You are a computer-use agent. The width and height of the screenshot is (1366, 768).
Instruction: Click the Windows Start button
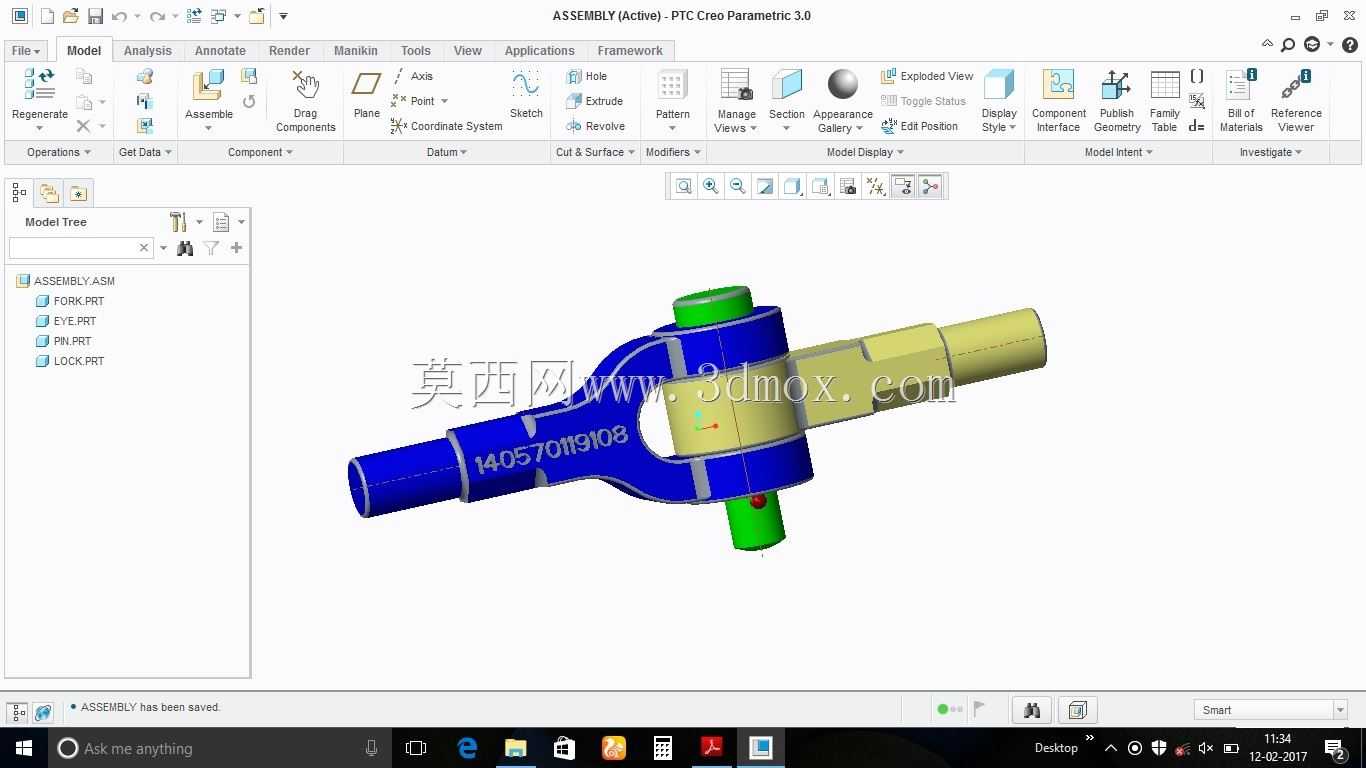(24, 748)
